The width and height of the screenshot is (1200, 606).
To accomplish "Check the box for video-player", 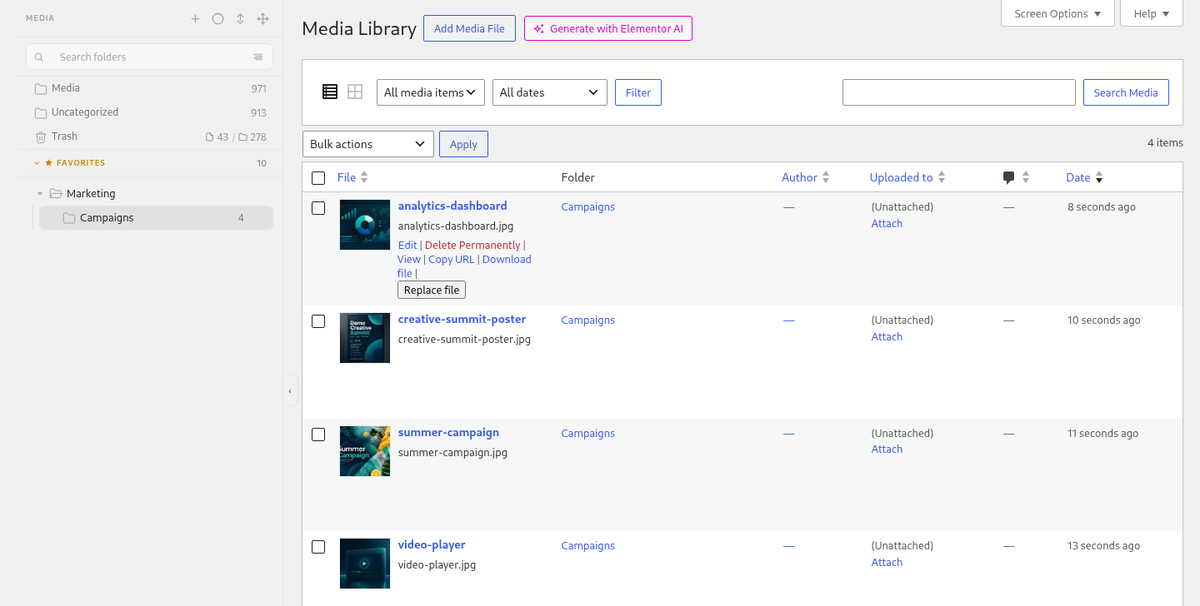I will point(318,547).
